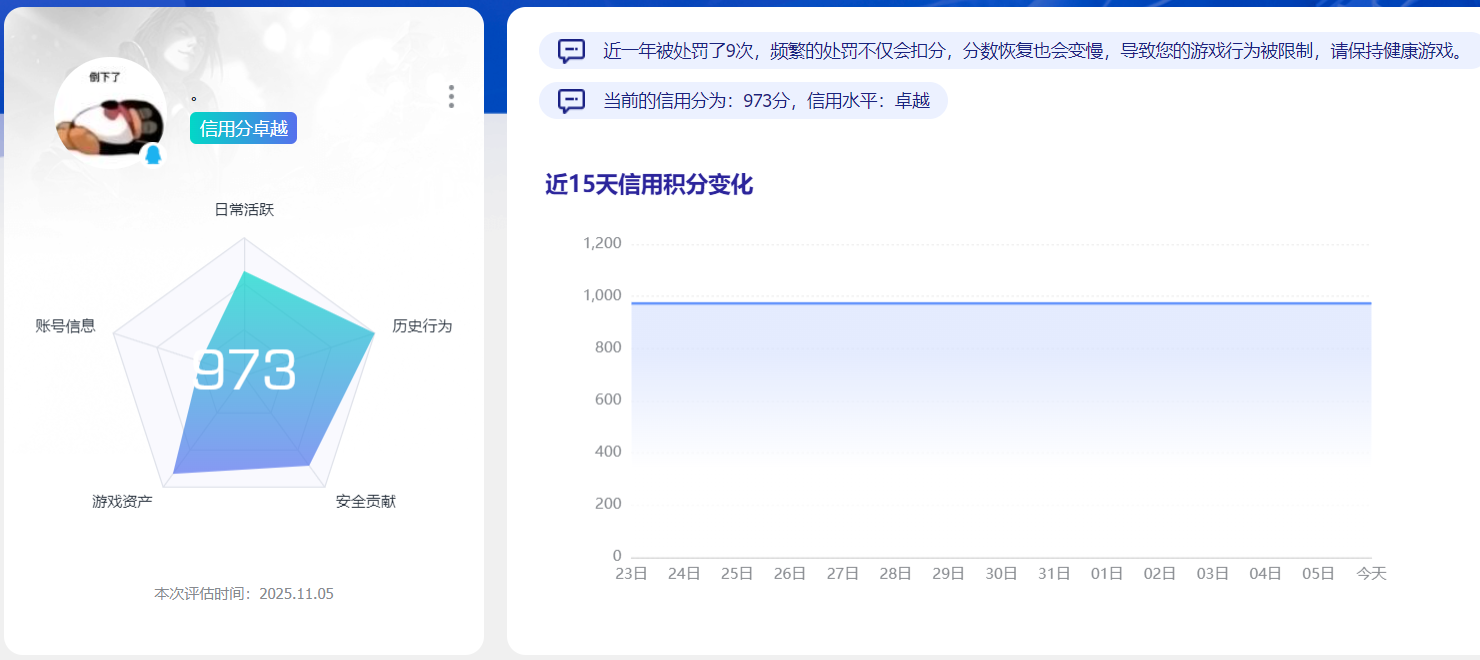Click the chat icon beside punishment notice
This screenshot has width=1480, height=660.
[571, 51]
